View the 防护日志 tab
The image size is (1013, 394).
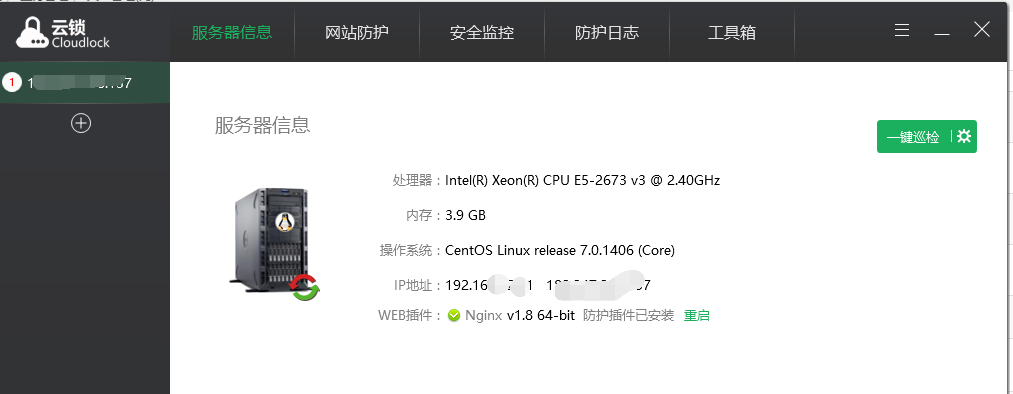(x=607, y=32)
